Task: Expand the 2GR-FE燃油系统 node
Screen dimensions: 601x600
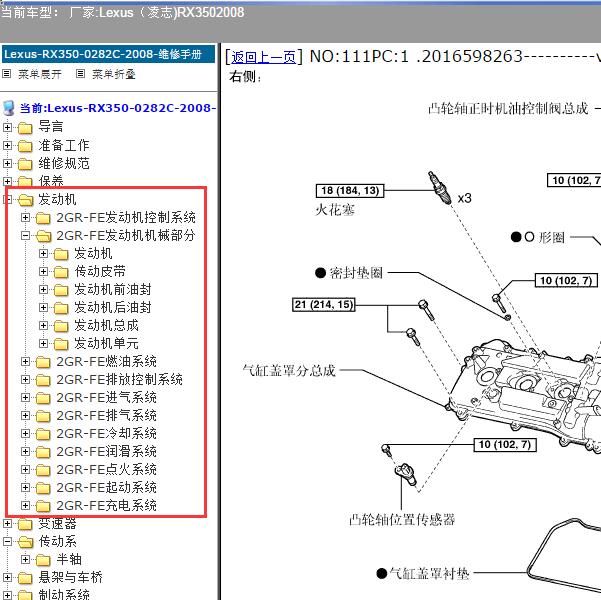Action: [x=25, y=362]
